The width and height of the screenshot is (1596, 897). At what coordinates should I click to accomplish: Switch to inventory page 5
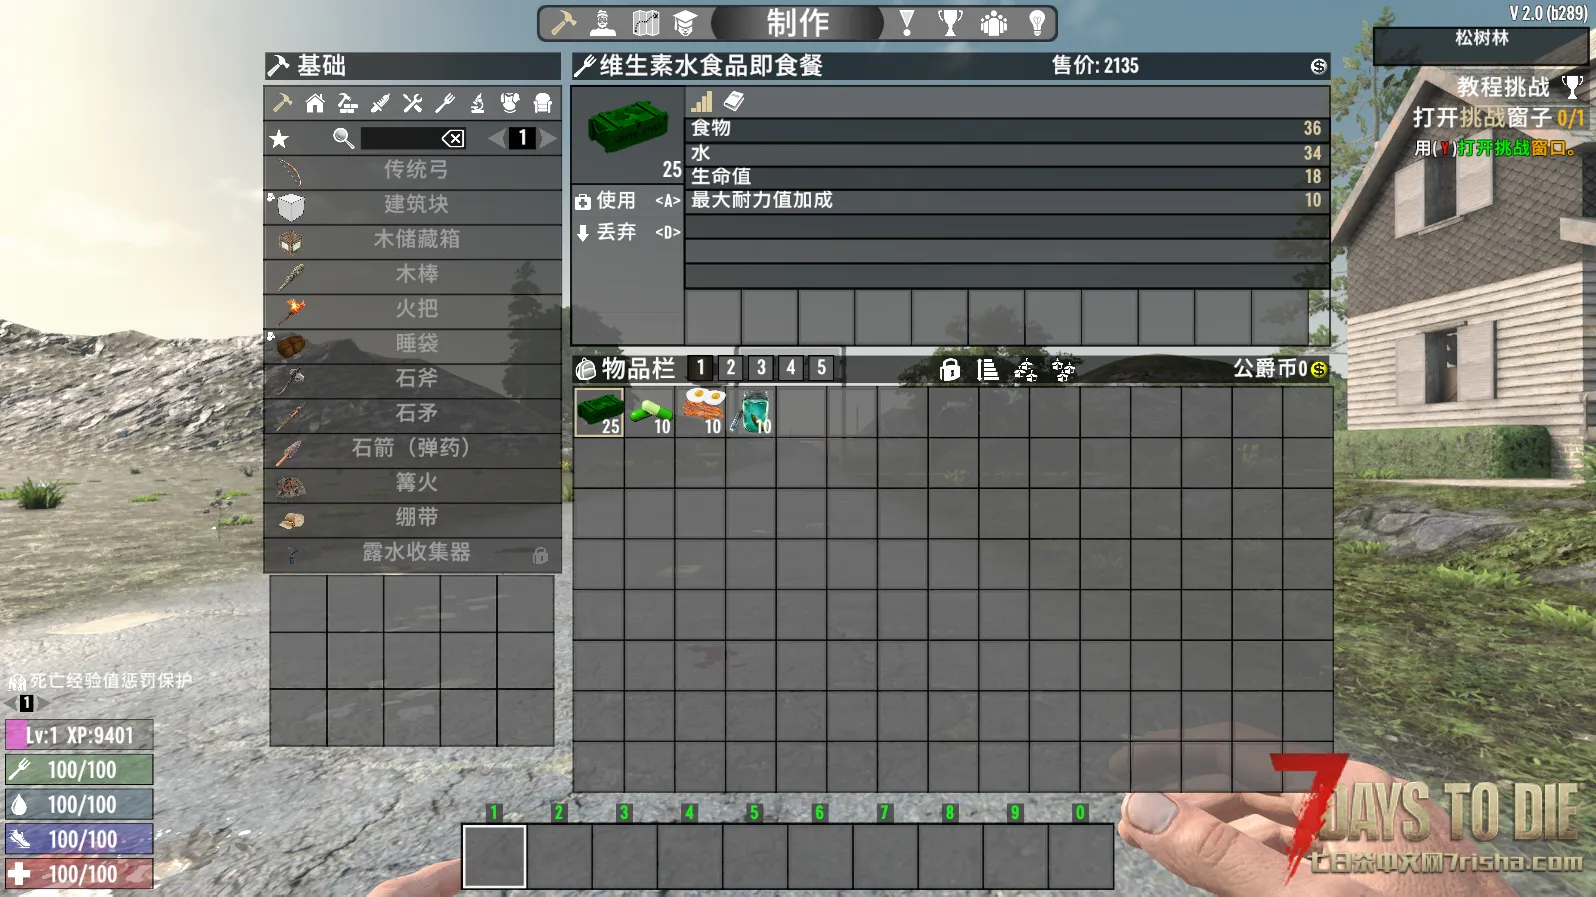tap(821, 368)
